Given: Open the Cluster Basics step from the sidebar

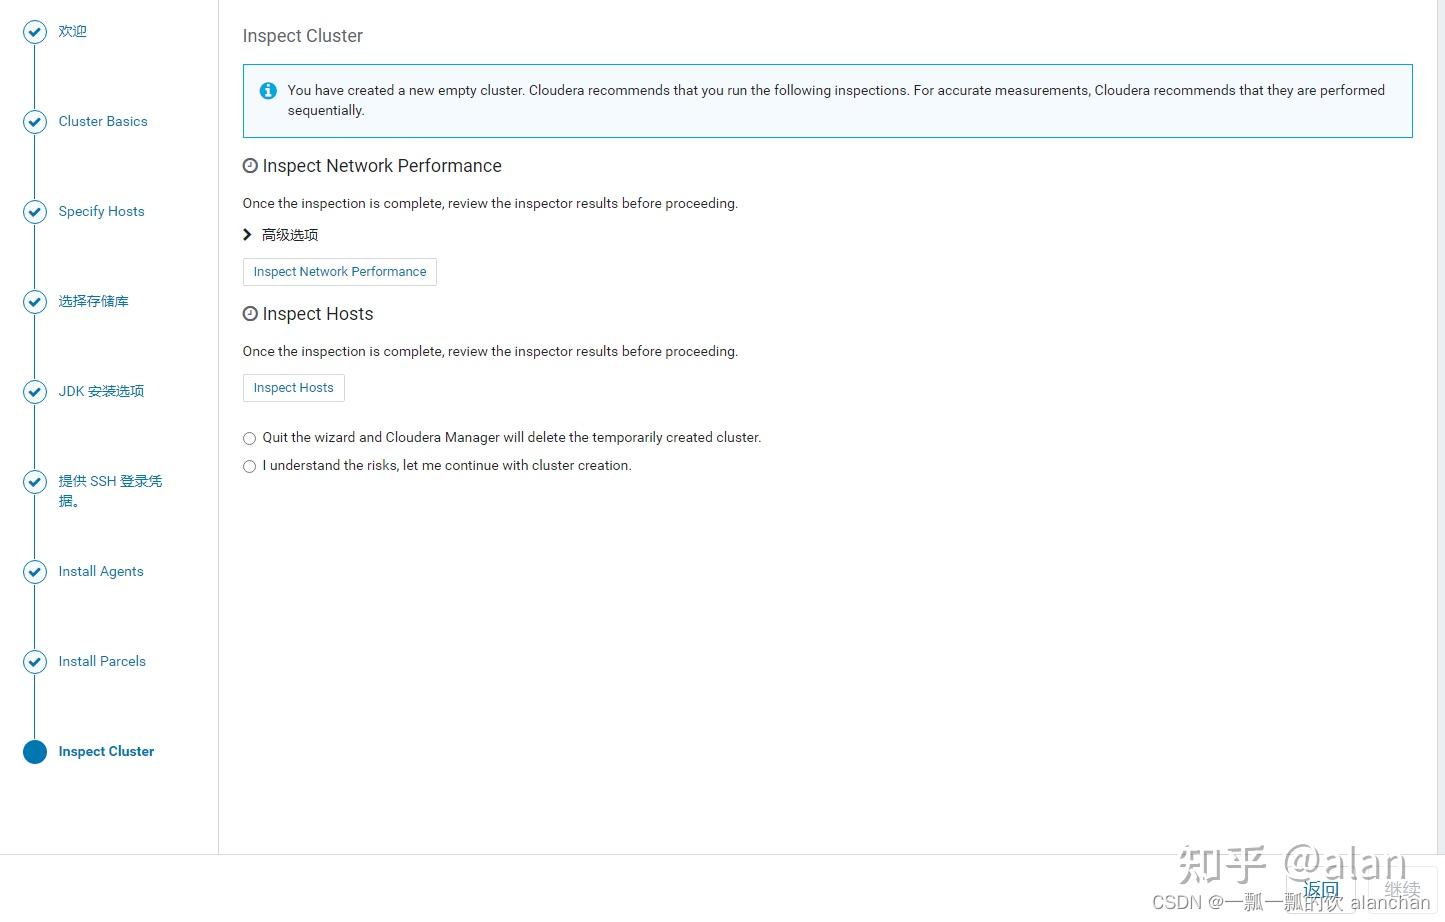Looking at the screenshot, I should click(x=103, y=121).
